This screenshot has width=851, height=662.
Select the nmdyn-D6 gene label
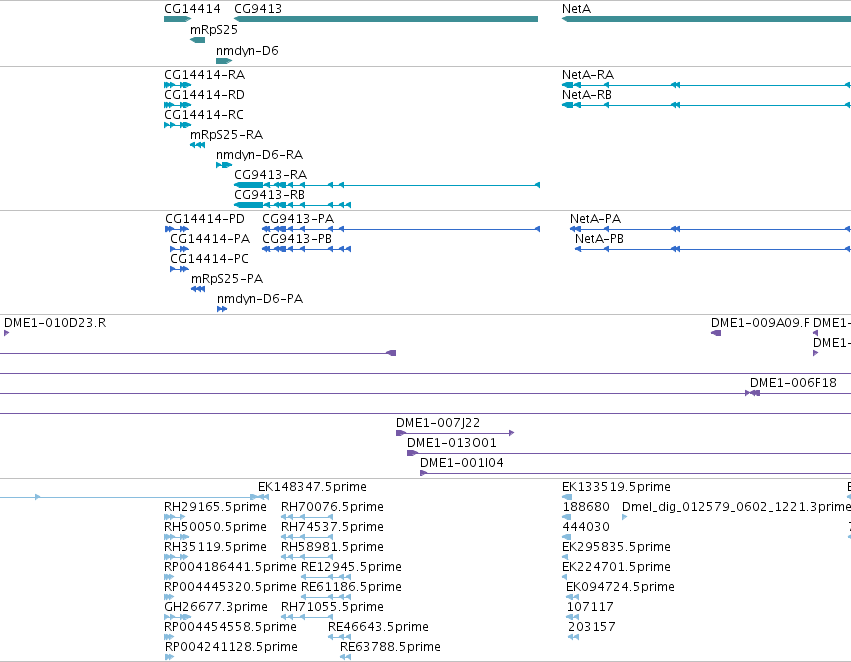click(x=247, y=51)
